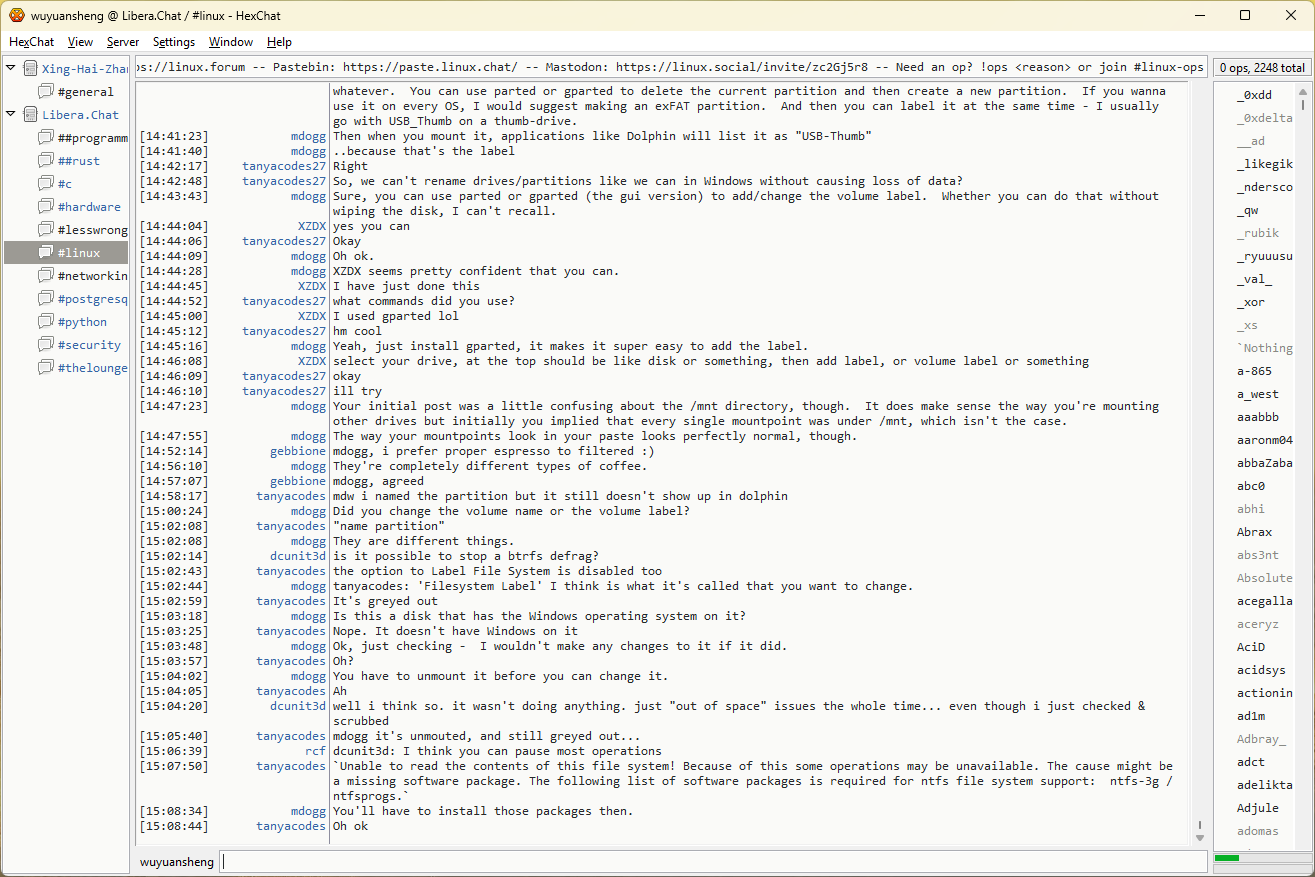Image resolution: width=1315 pixels, height=877 pixels.
Task: Click the HexChat app icon in title bar
Action: (x=16, y=15)
